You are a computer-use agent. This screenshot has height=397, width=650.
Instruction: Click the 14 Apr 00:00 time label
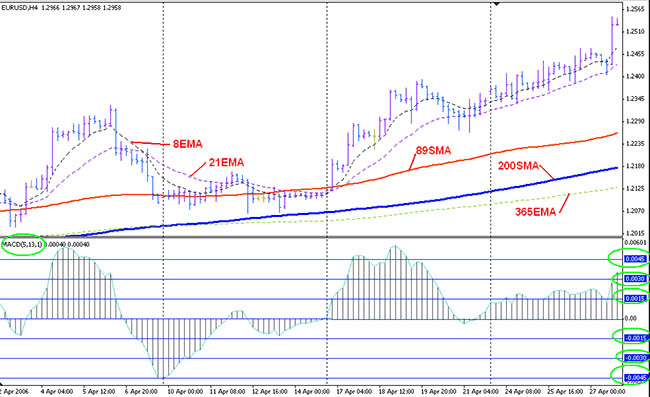[x=312, y=391]
